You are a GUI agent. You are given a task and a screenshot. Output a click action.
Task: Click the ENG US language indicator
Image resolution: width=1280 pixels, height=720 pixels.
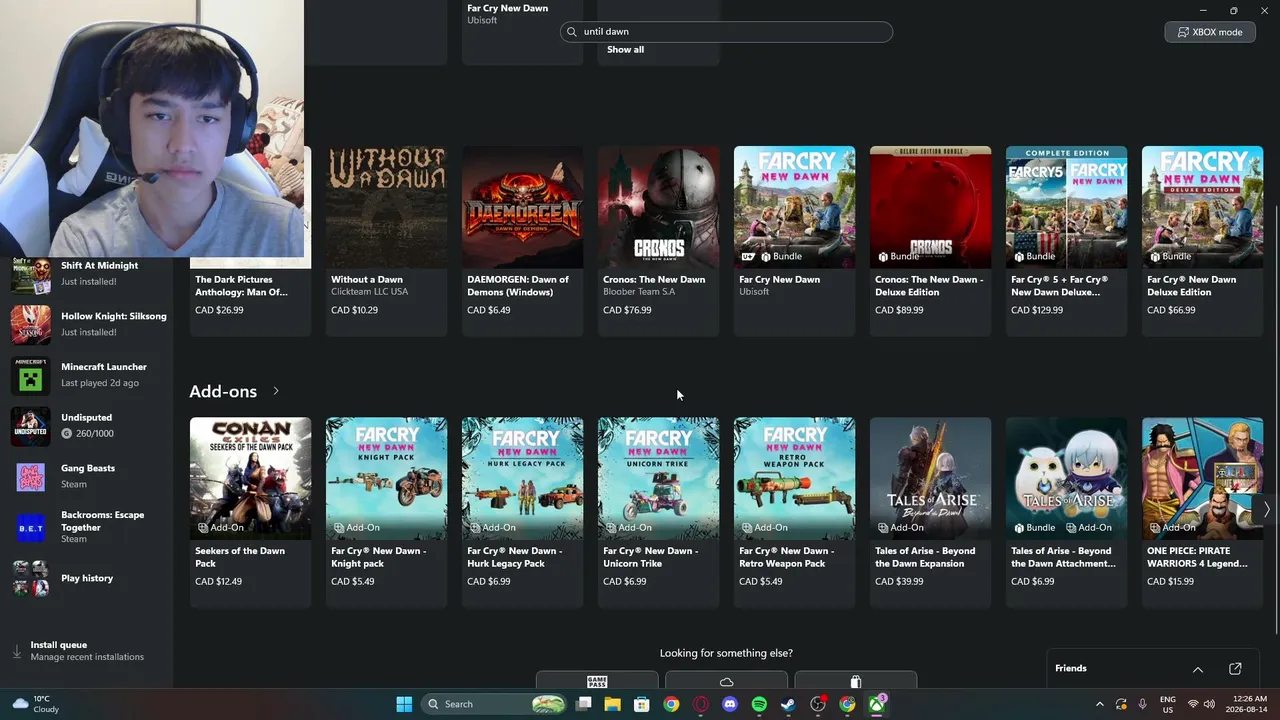pyautogui.click(x=1168, y=704)
